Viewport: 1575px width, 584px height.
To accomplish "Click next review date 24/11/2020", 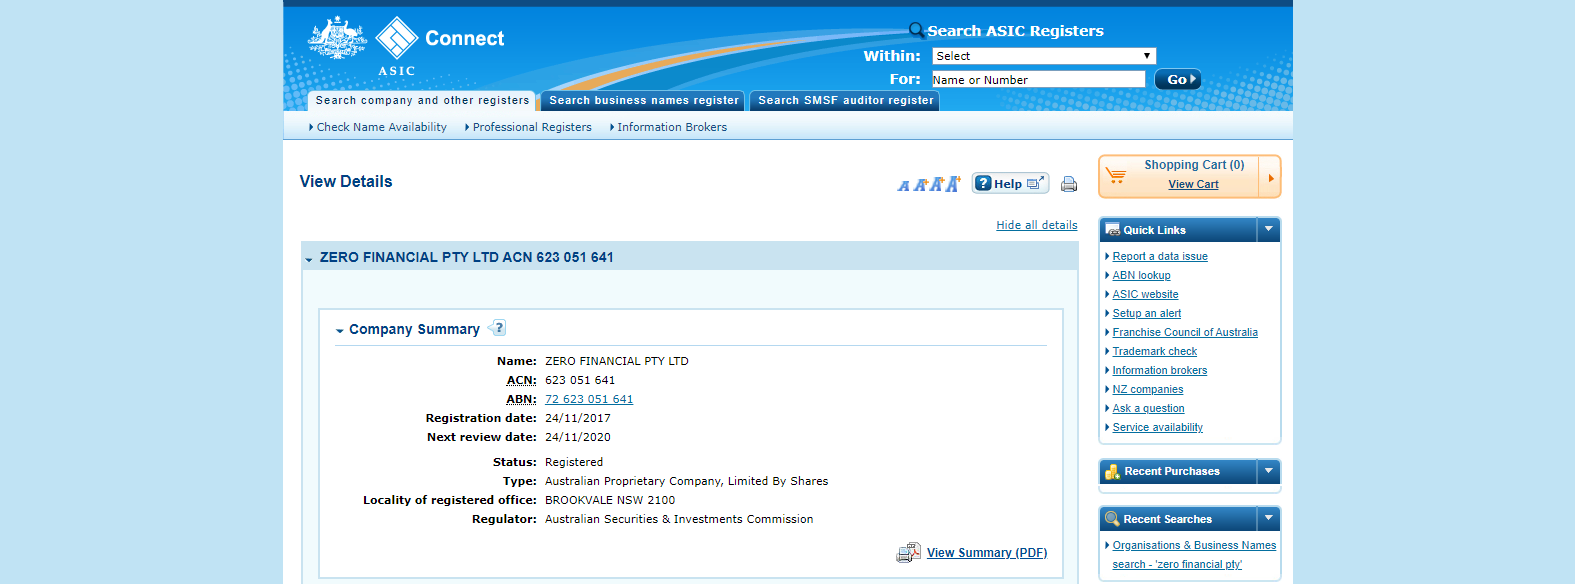I will coord(578,437).
